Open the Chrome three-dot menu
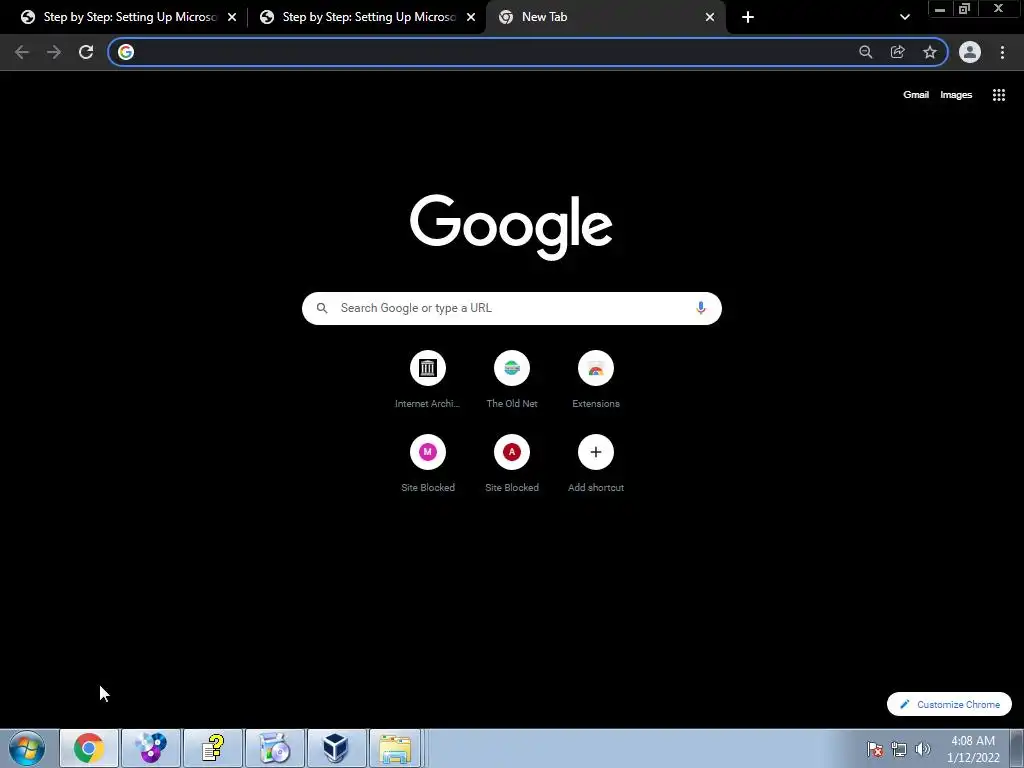The height and width of the screenshot is (768, 1024). (1002, 52)
